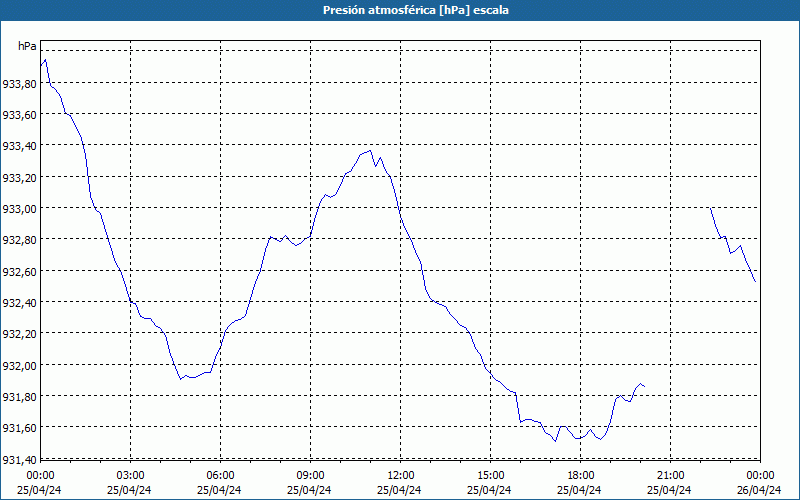Click the 932,00 y-axis value
Viewport: 800px width, 500px height.
[x=19, y=365]
